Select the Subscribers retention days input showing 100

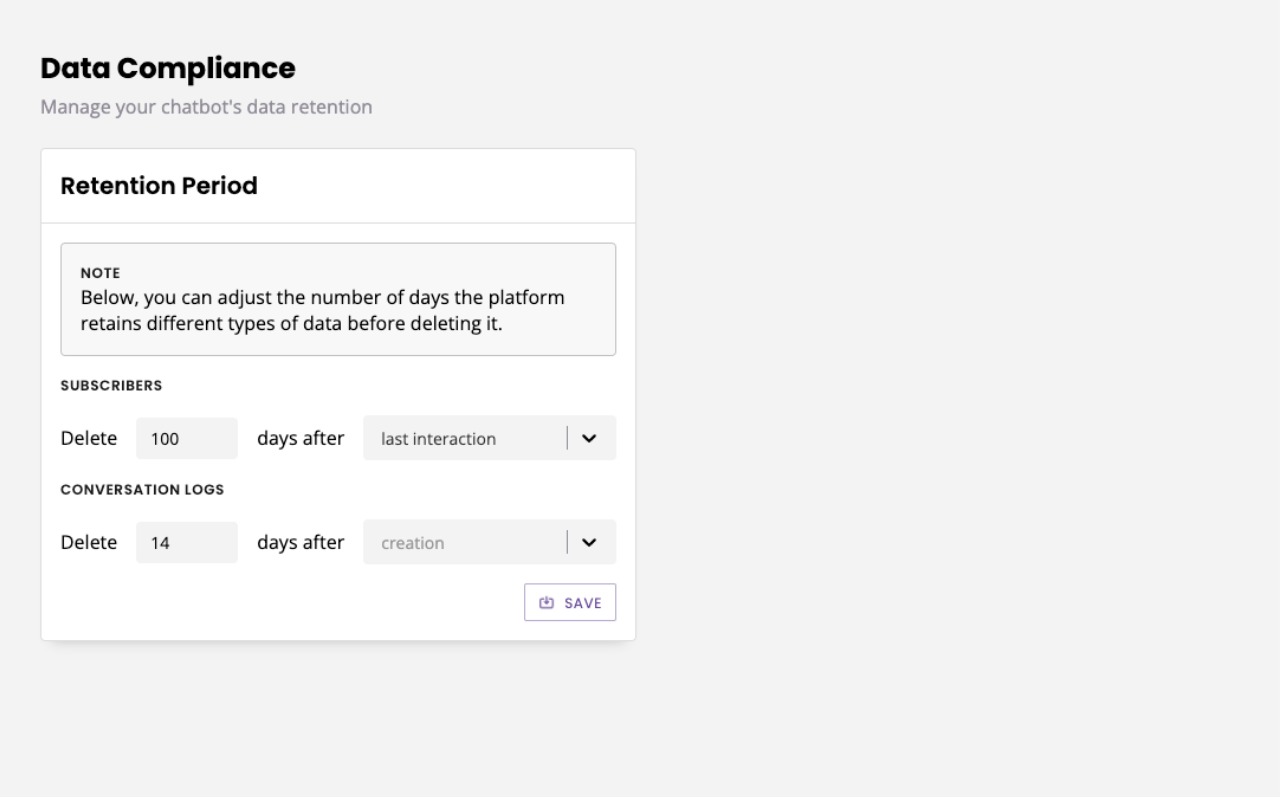click(x=187, y=438)
